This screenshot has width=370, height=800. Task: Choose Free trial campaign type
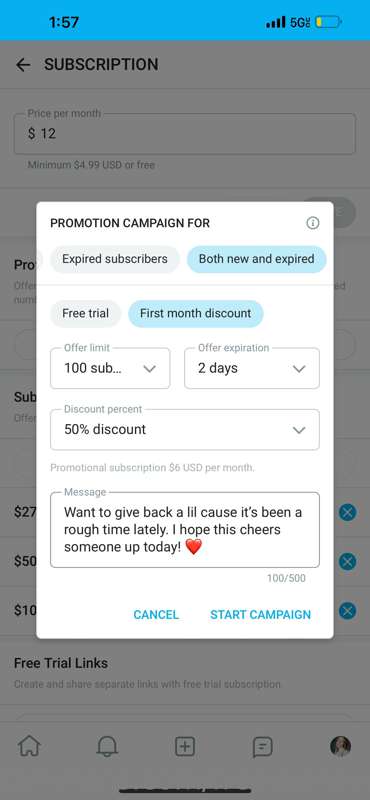pyautogui.click(x=85, y=313)
